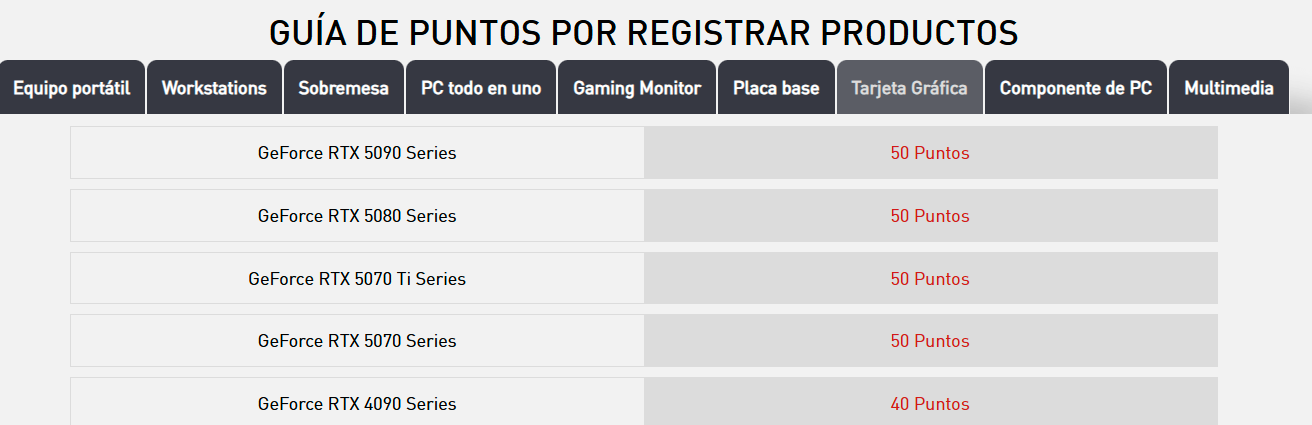Click the GeForce RTX 5090 Series row
Image resolution: width=1312 pixels, height=425 pixels.
[644, 153]
